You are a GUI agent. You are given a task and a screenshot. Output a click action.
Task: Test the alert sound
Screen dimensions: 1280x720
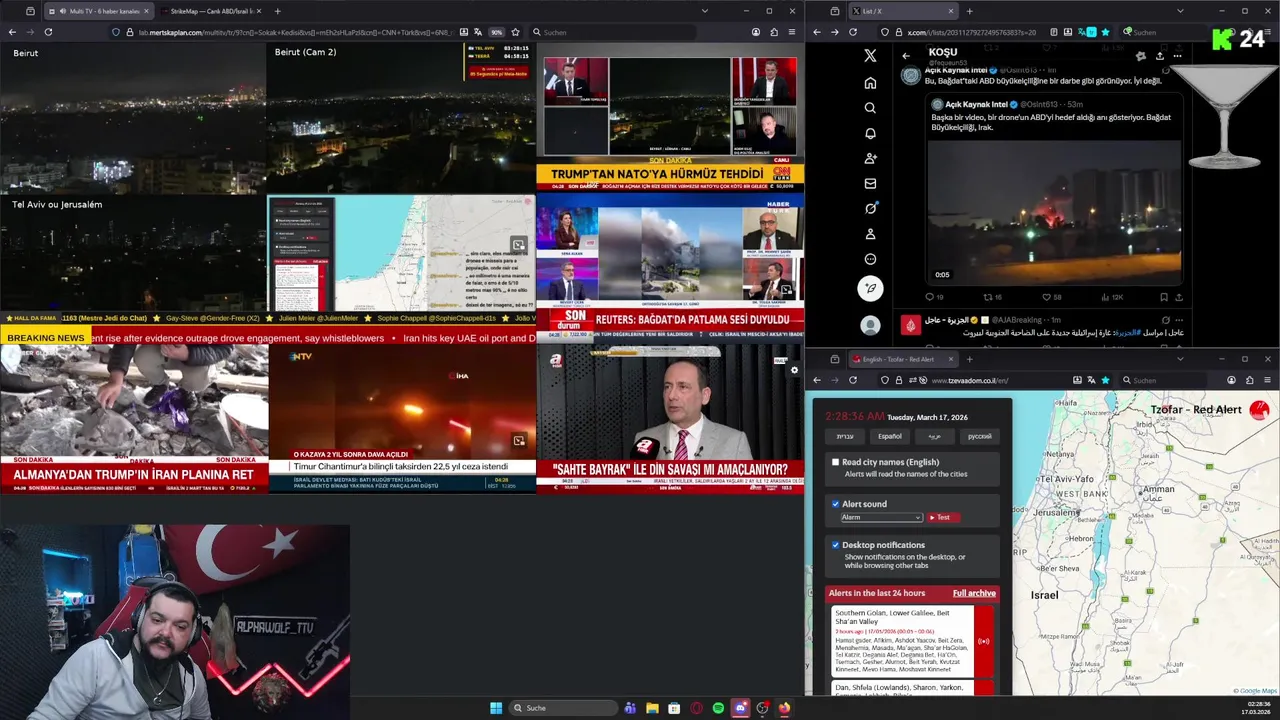click(943, 517)
